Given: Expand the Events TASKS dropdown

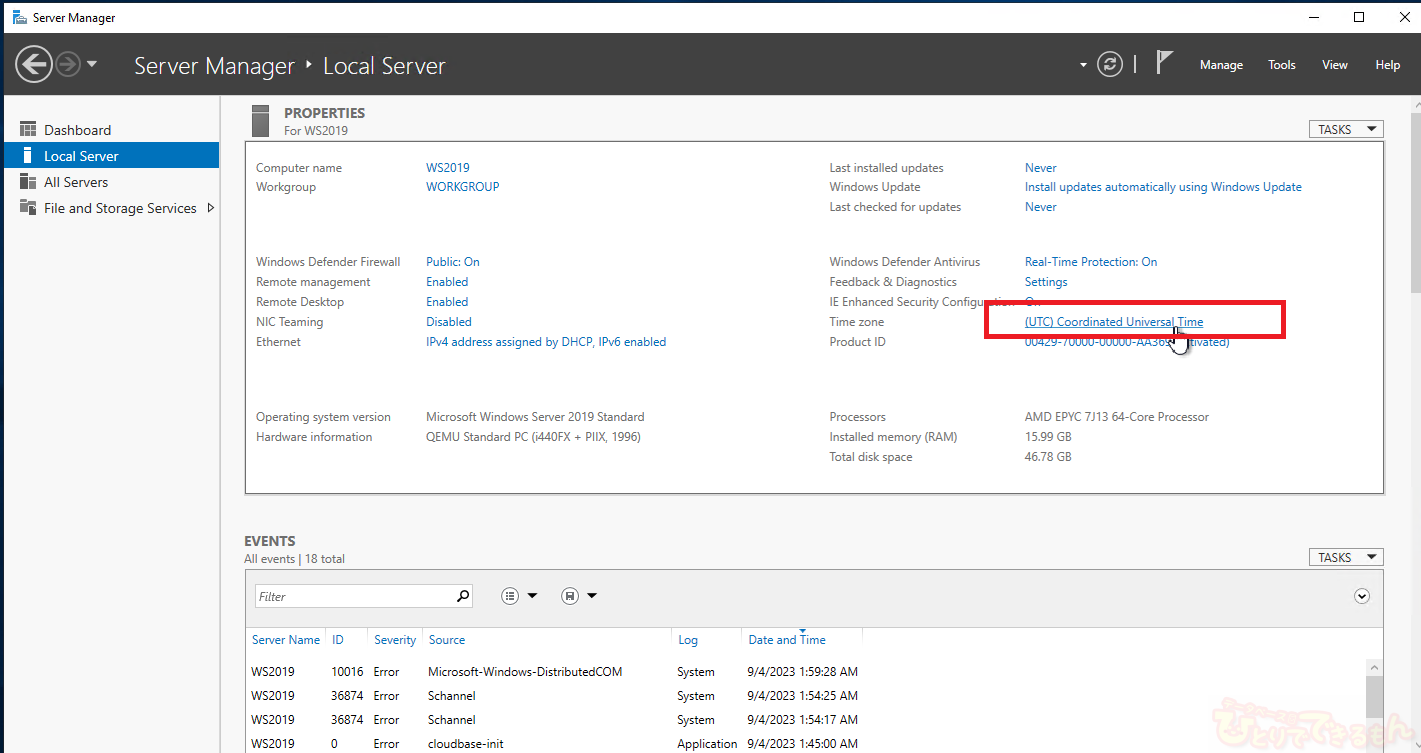Looking at the screenshot, I should [x=1345, y=557].
